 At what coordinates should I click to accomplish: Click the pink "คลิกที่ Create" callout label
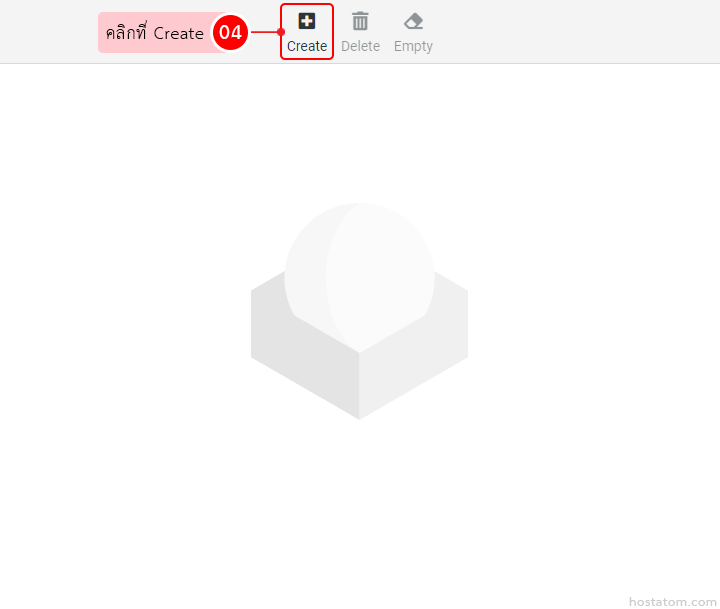pos(156,33)
